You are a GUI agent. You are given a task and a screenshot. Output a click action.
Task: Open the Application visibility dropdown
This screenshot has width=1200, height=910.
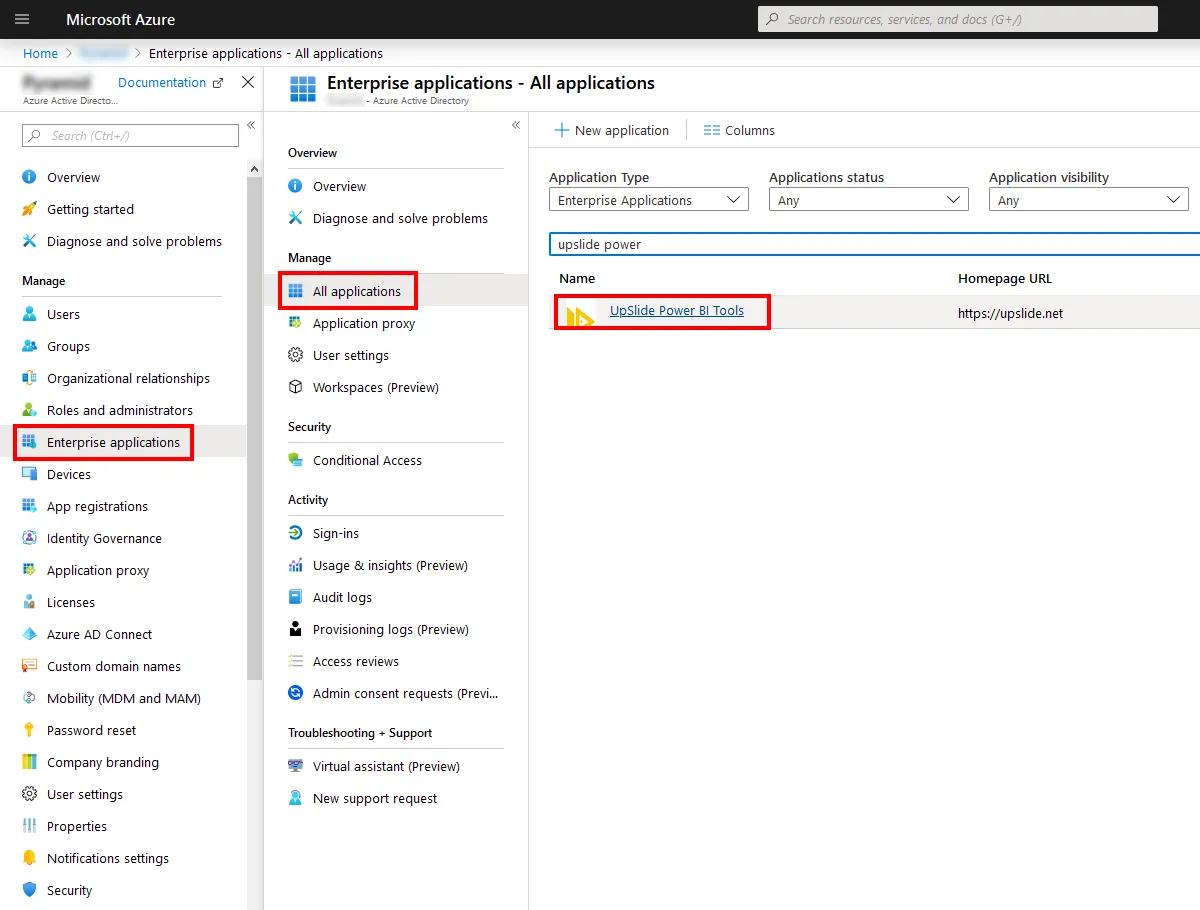(1089, 200)
